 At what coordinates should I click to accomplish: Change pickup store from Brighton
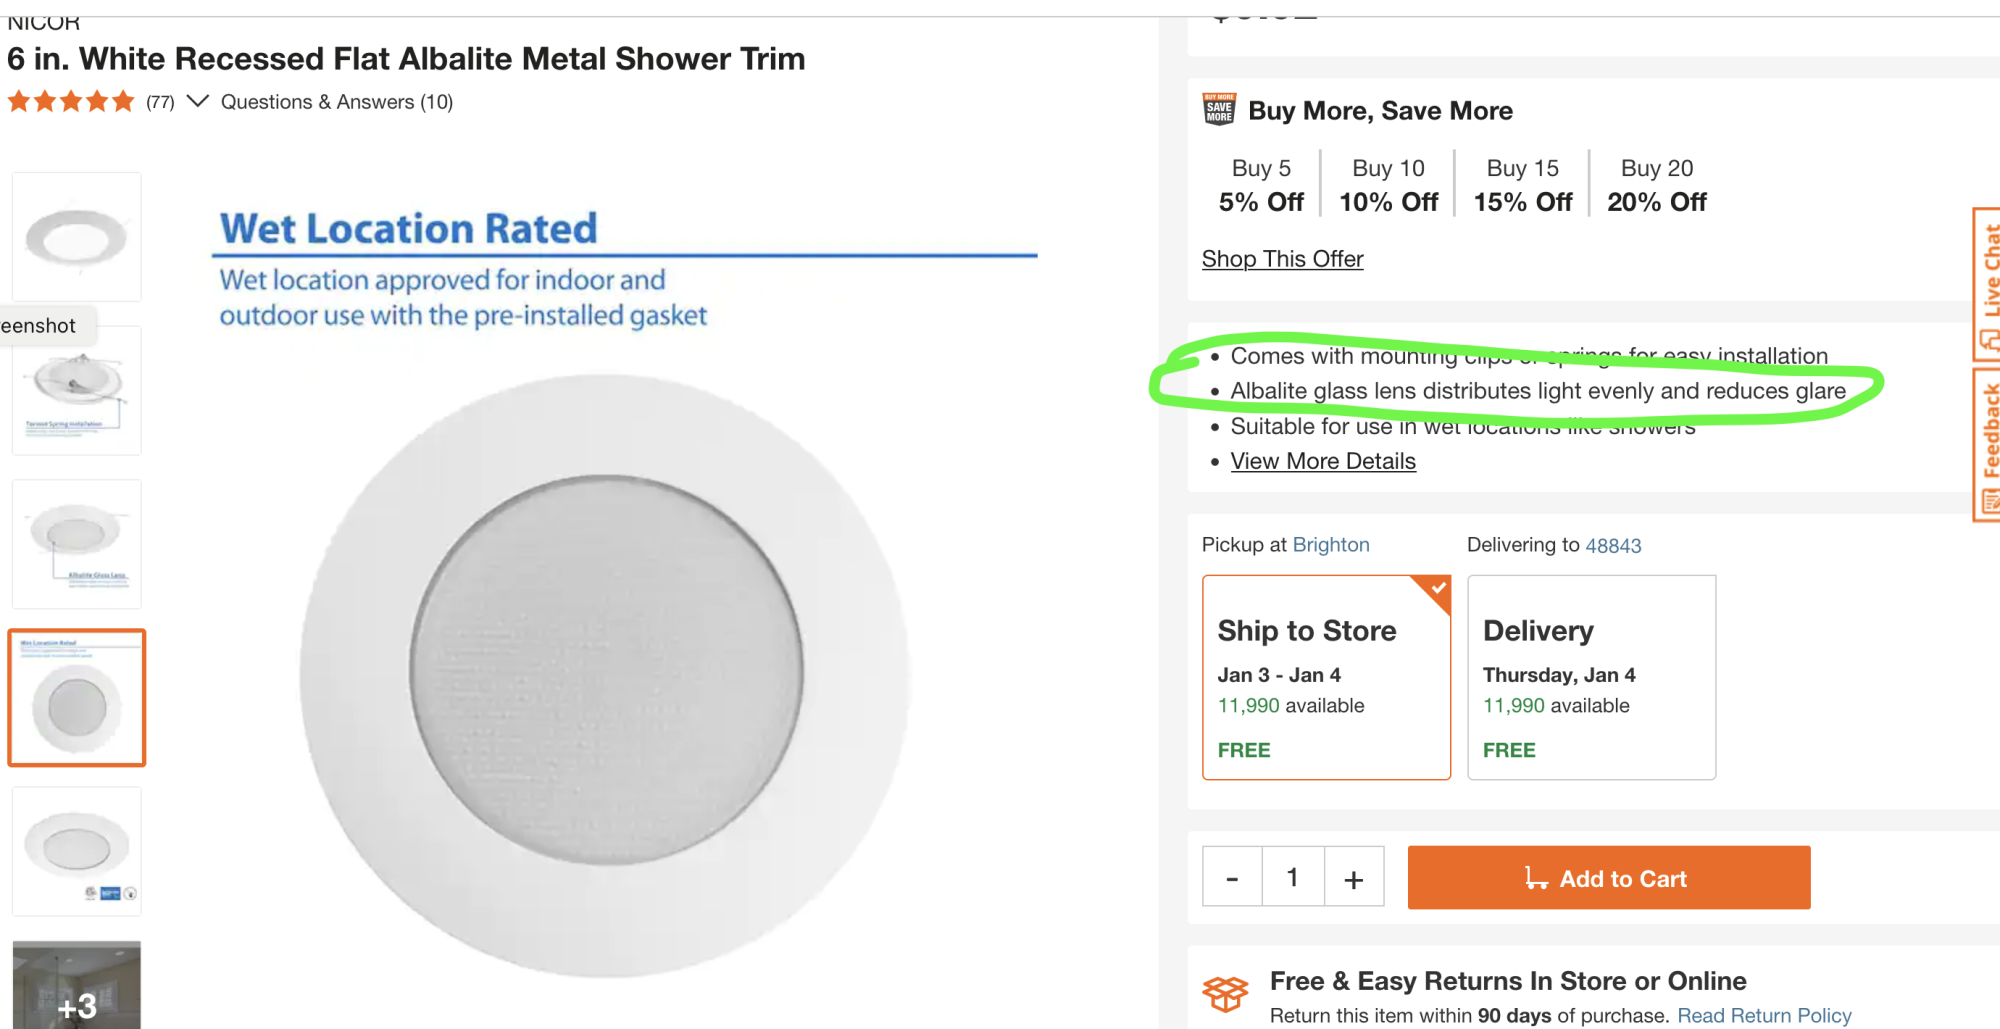(1330, 545)
